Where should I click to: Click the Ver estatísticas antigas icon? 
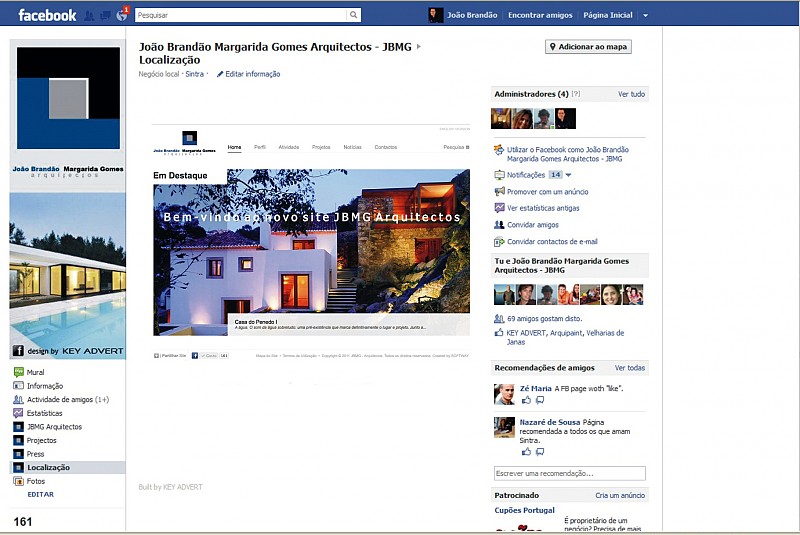click(499, 208)
